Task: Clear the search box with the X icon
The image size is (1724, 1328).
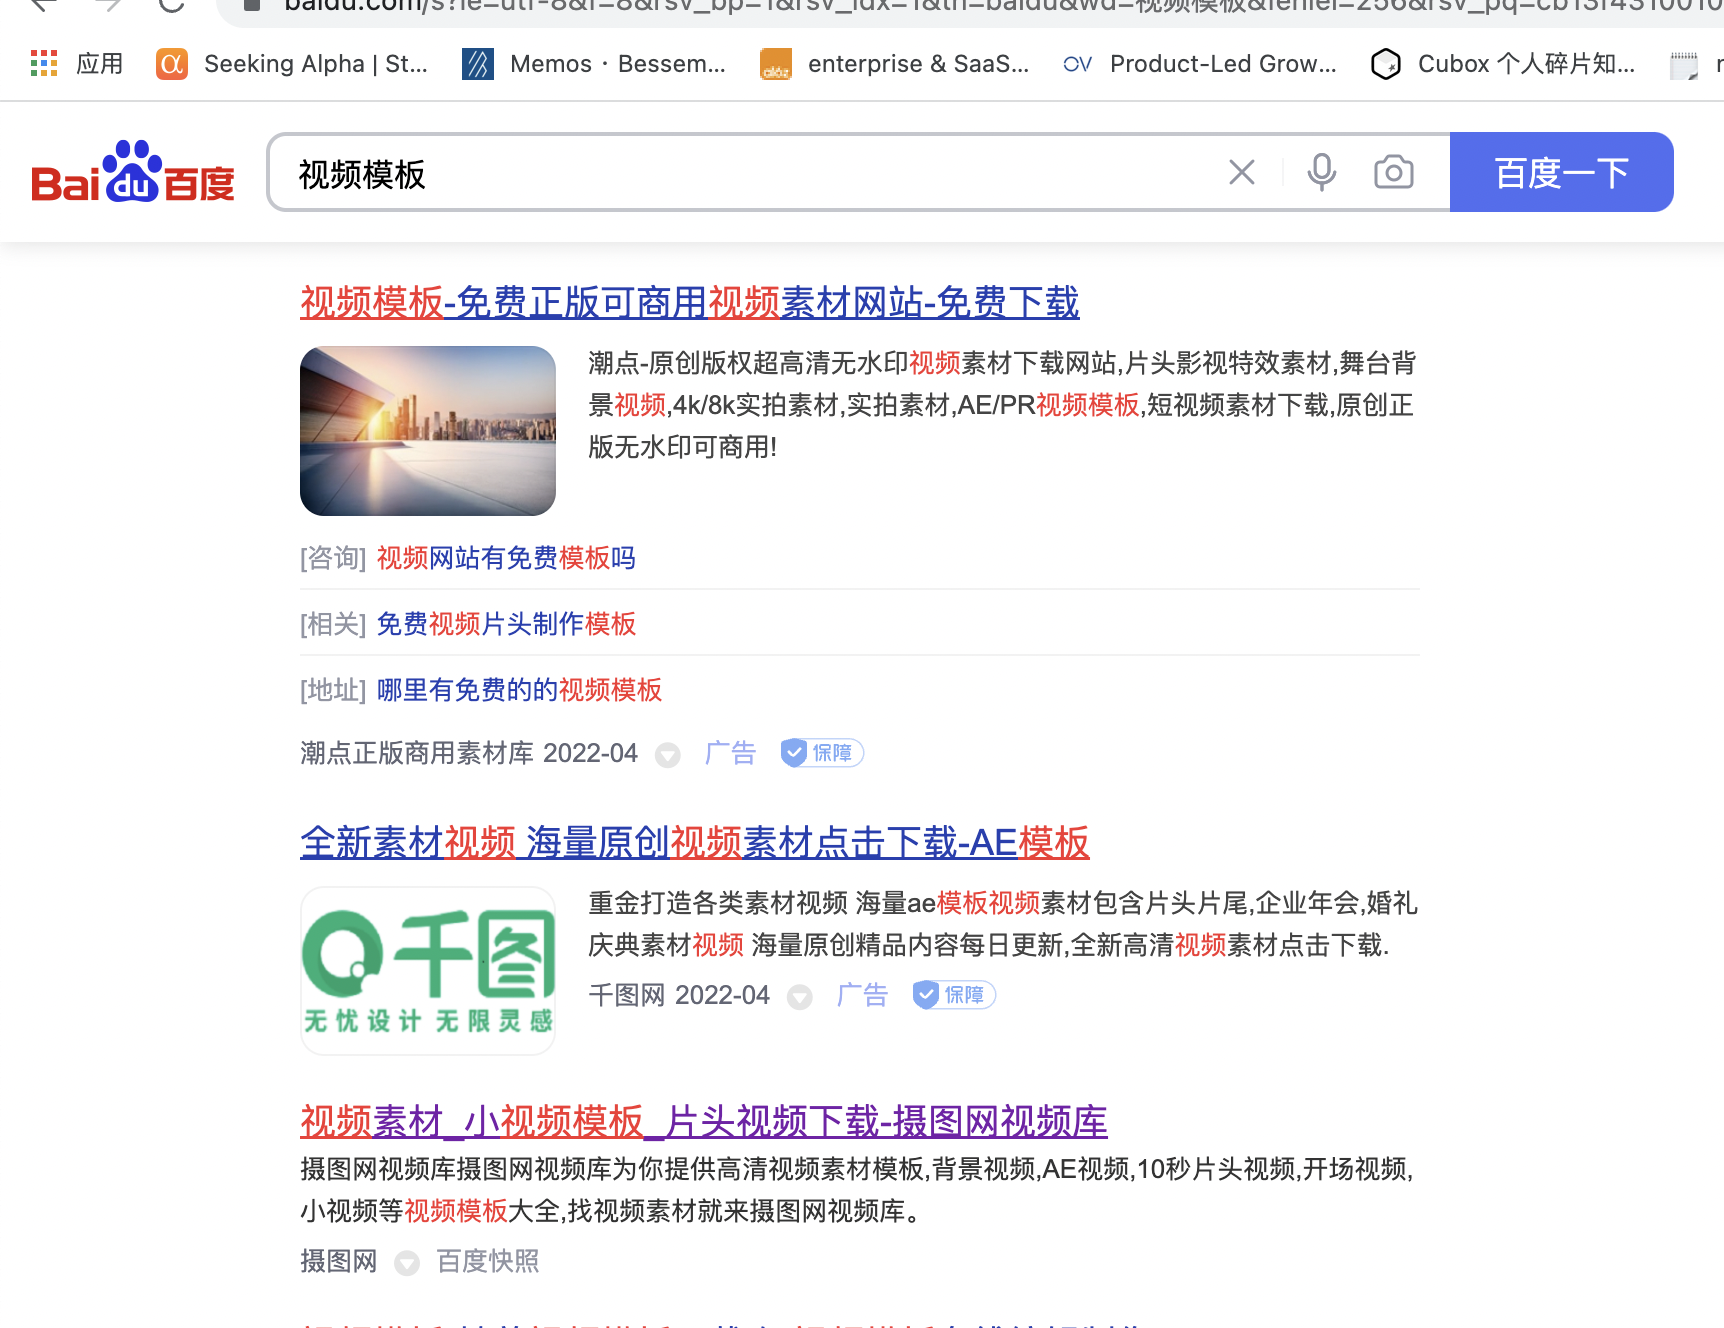Action: pos(1242,172)
